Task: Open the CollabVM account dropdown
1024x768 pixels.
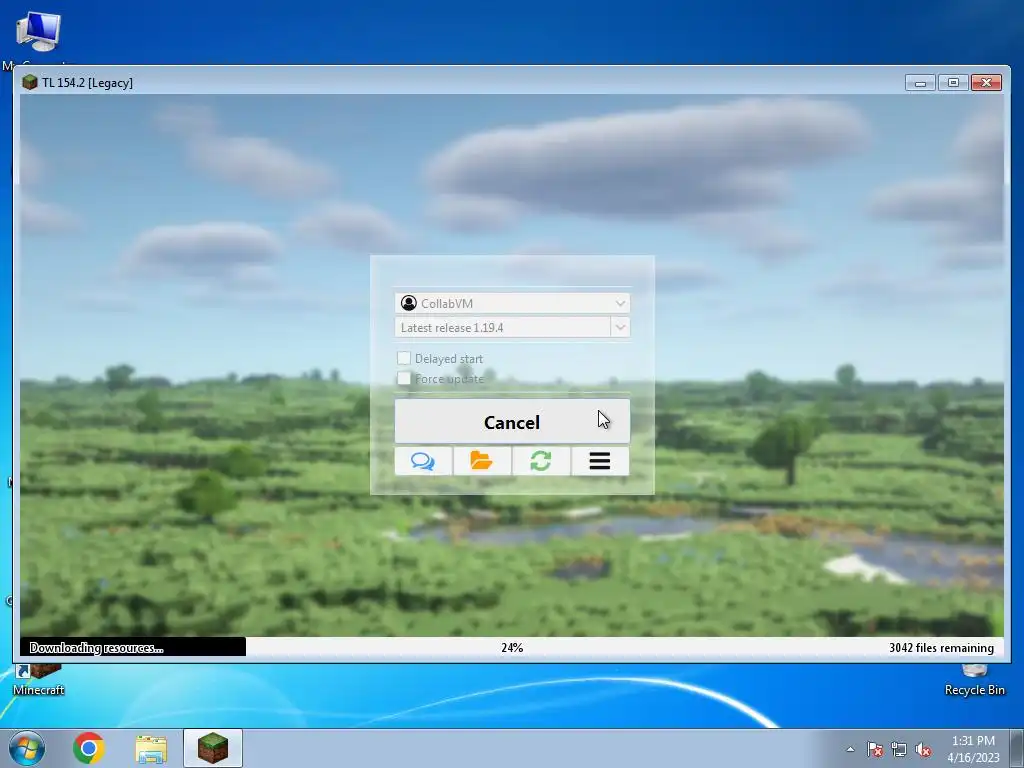Action: point(512,303)
